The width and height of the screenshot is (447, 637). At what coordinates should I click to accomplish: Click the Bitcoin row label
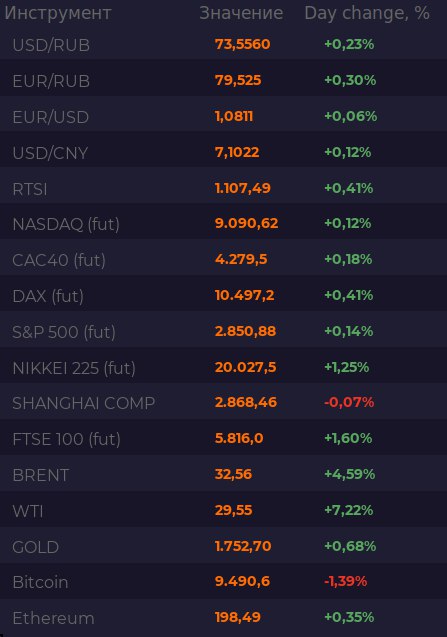click(x=40, y=582)
